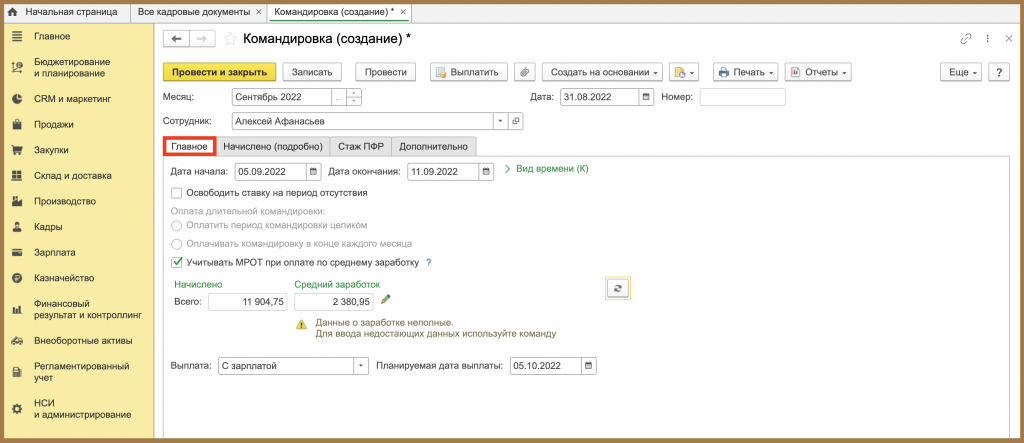Switch to Дополнительно tab
Viewport: 1024px width, 443px height.
click(434, 146)
